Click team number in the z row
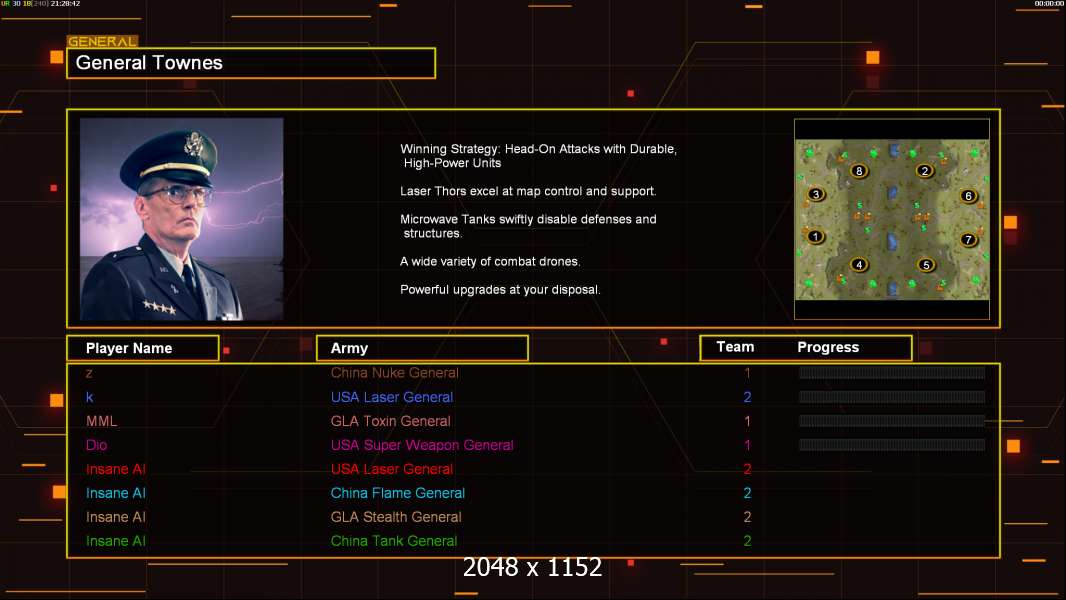1066x600 pixels. click(x=747, y=373)
